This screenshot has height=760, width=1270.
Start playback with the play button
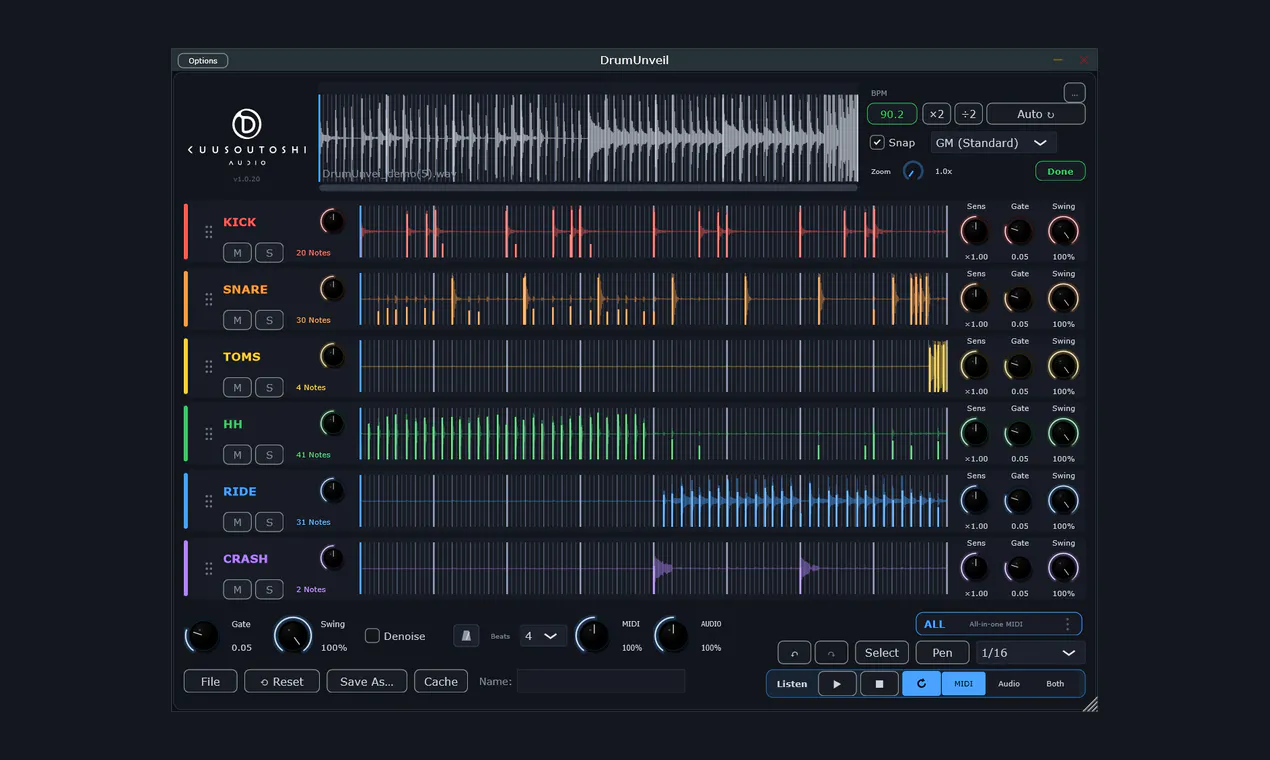[837, 684]
